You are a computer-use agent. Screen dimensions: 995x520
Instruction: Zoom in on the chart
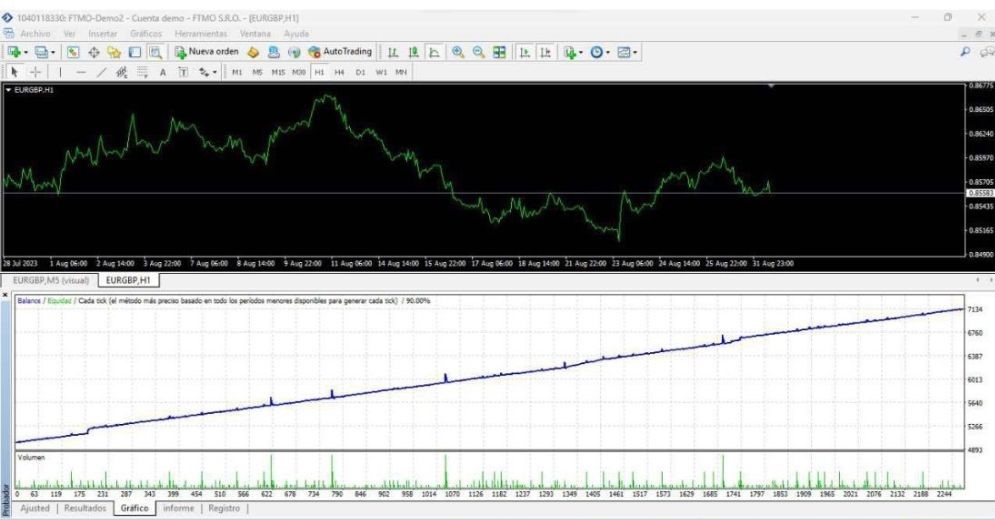457,52
